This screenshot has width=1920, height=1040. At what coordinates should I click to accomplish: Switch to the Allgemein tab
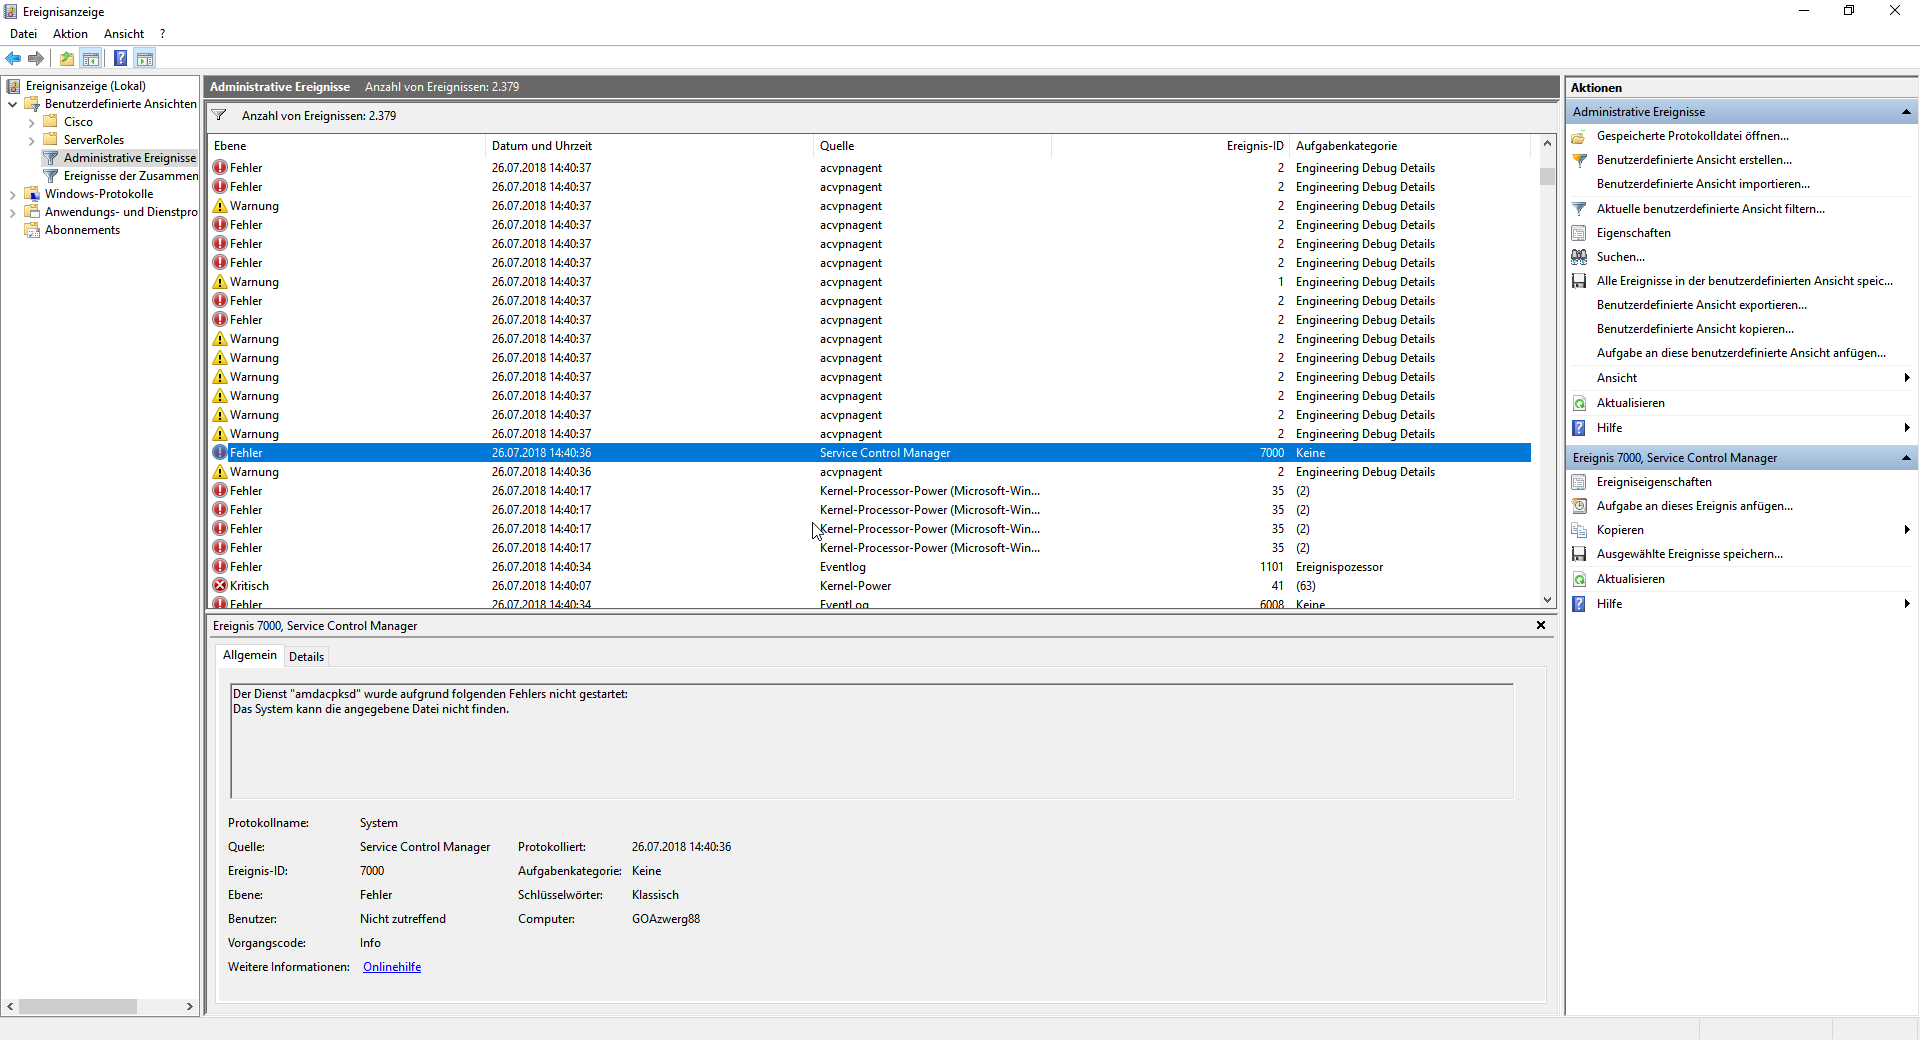(x=250, y=655)
